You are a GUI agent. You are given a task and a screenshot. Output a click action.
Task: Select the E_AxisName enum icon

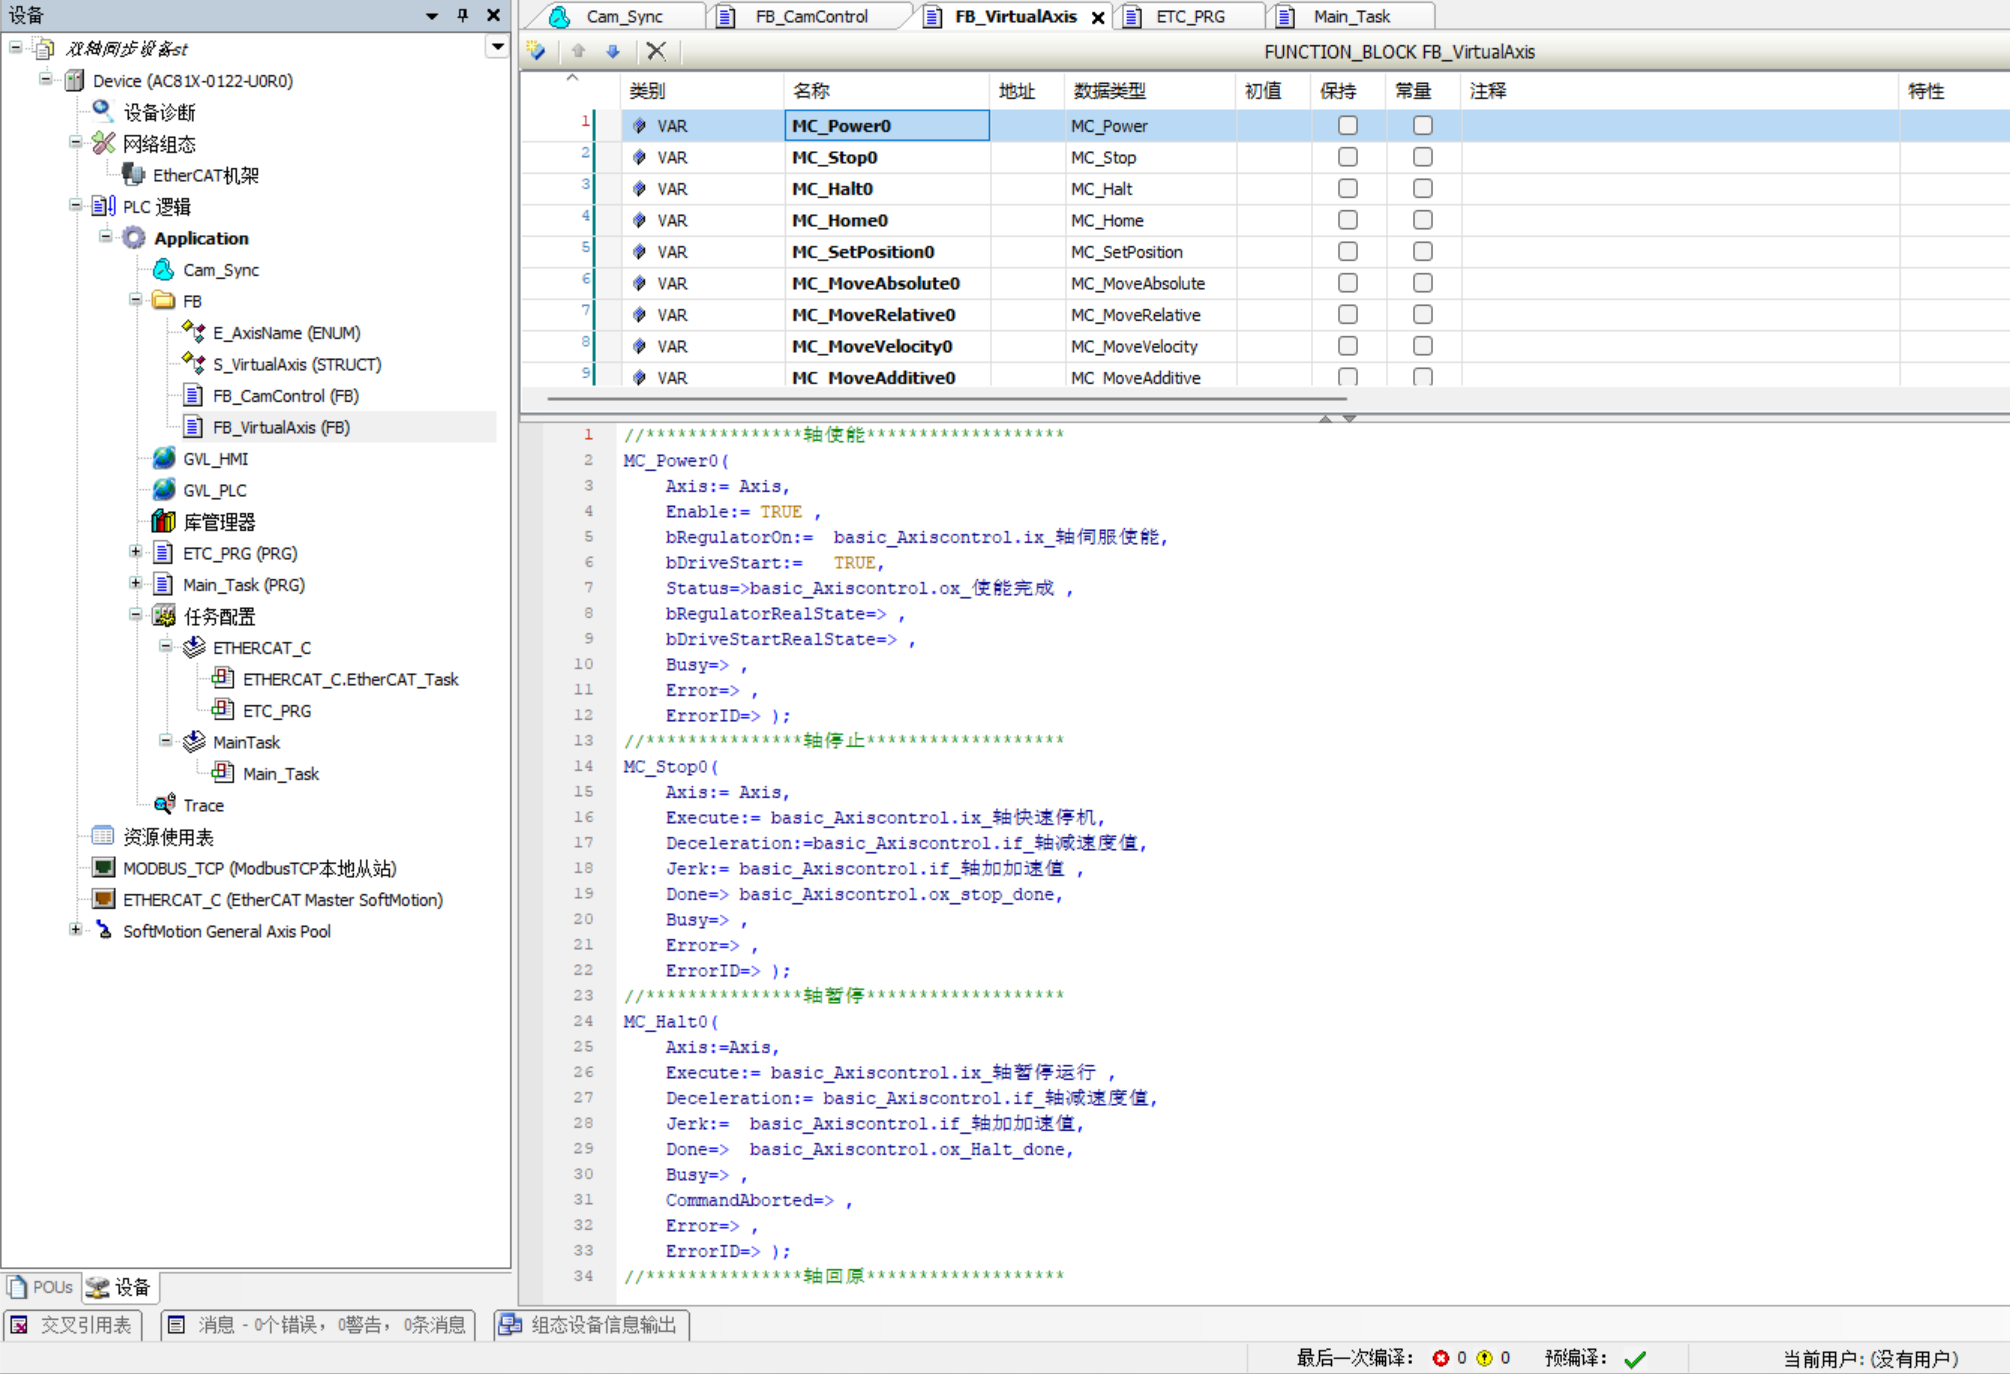click(x=193, y=332)
